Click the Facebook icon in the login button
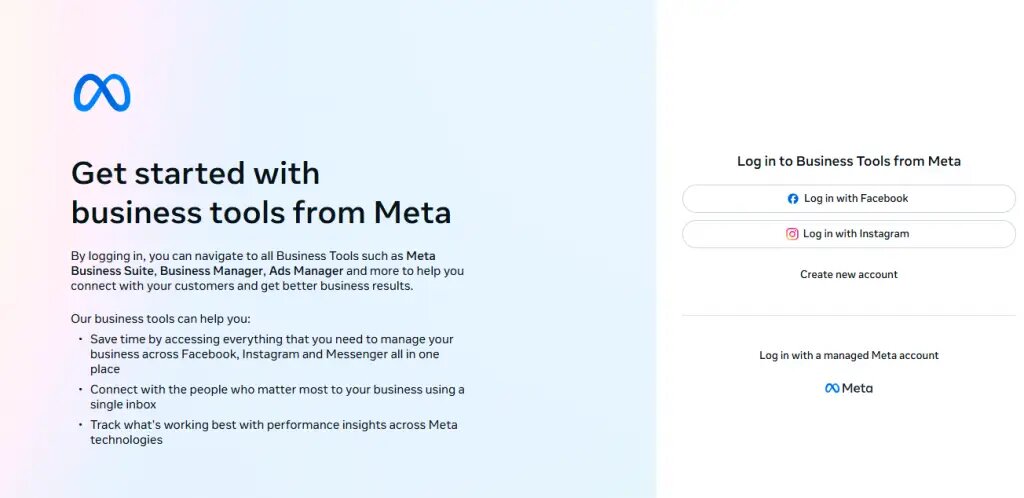The image size is (1024, 498). coord(793,199)
